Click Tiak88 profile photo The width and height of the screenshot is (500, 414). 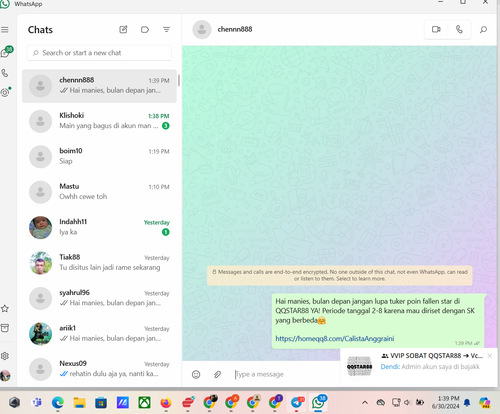pos(40,263)
